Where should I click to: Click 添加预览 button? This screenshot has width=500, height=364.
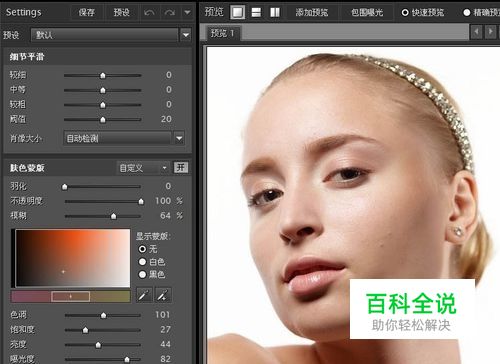(312, 13)
